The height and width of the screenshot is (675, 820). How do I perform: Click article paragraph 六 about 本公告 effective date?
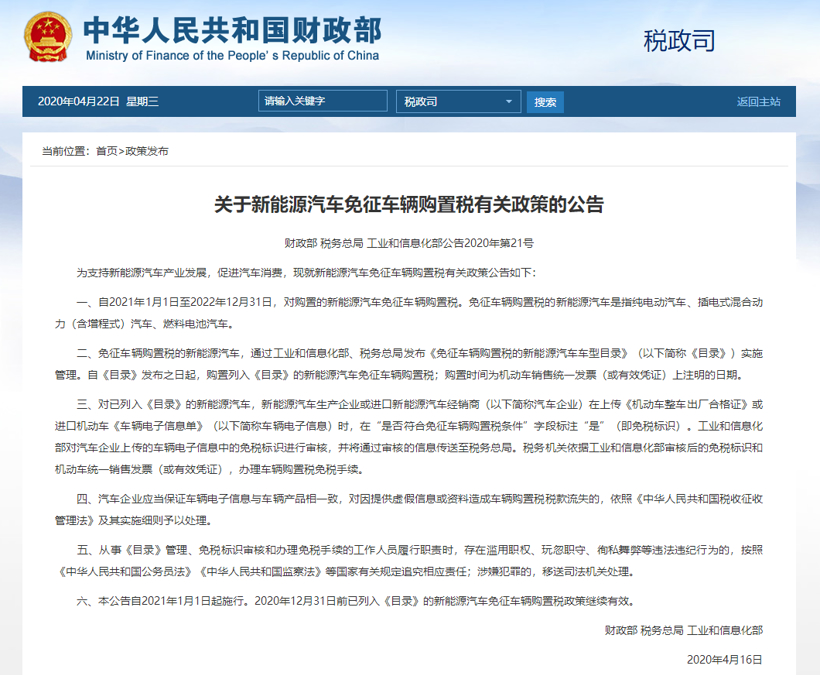click(355, 602)
